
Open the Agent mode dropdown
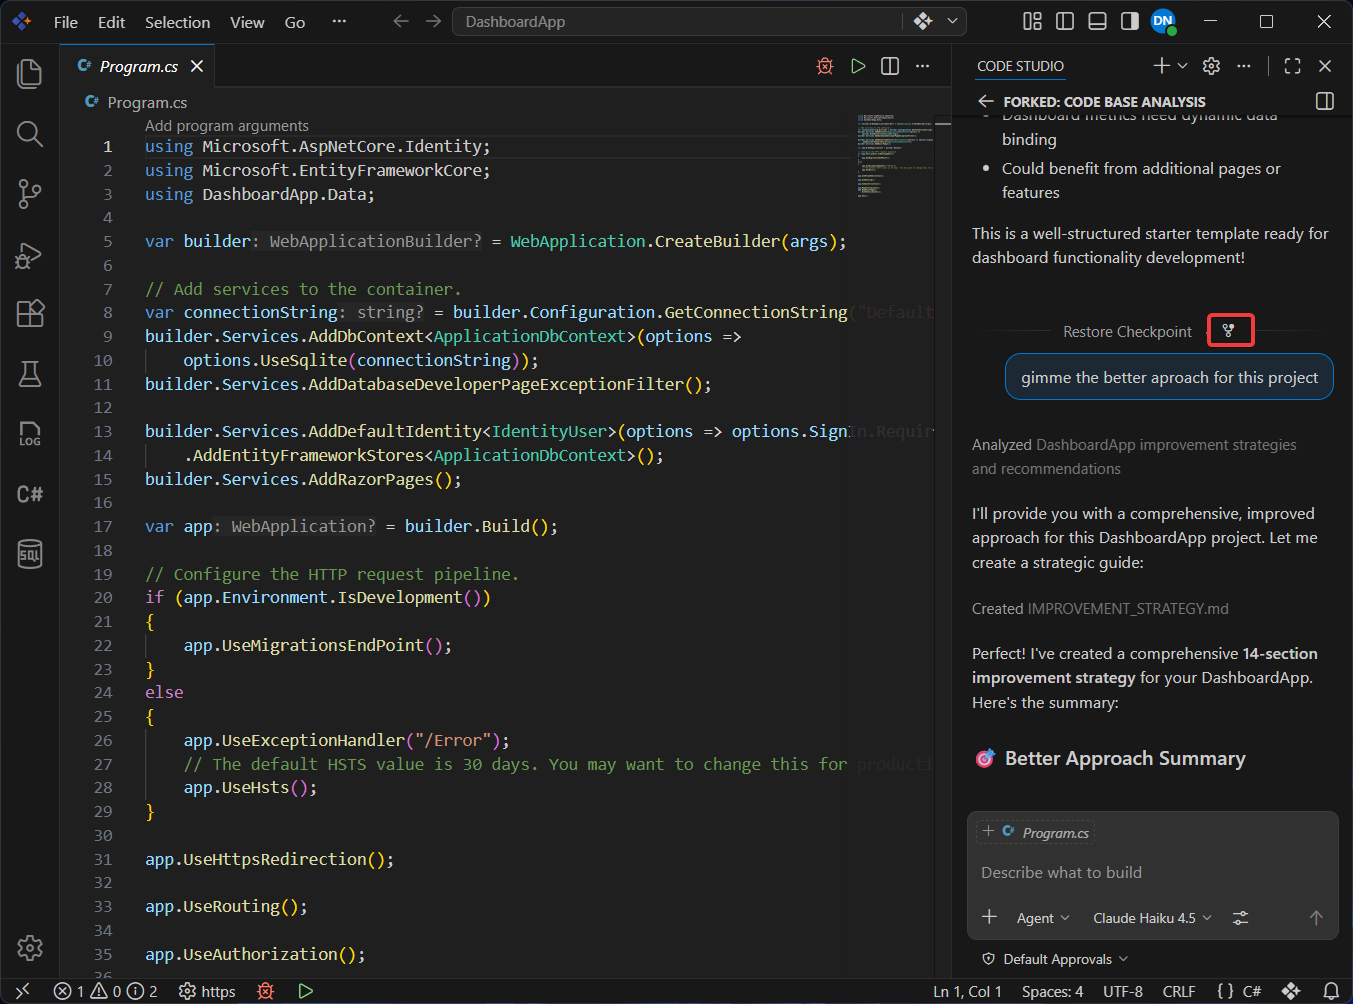1043,918
